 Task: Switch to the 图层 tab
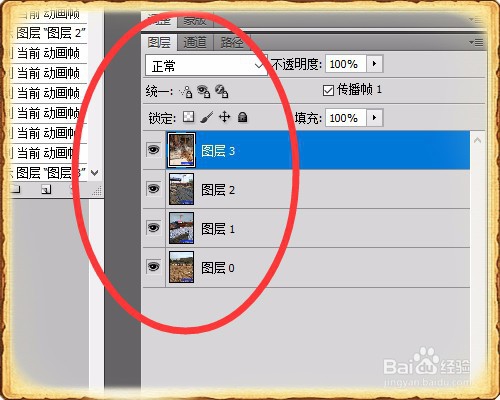[x=159, y=43]
